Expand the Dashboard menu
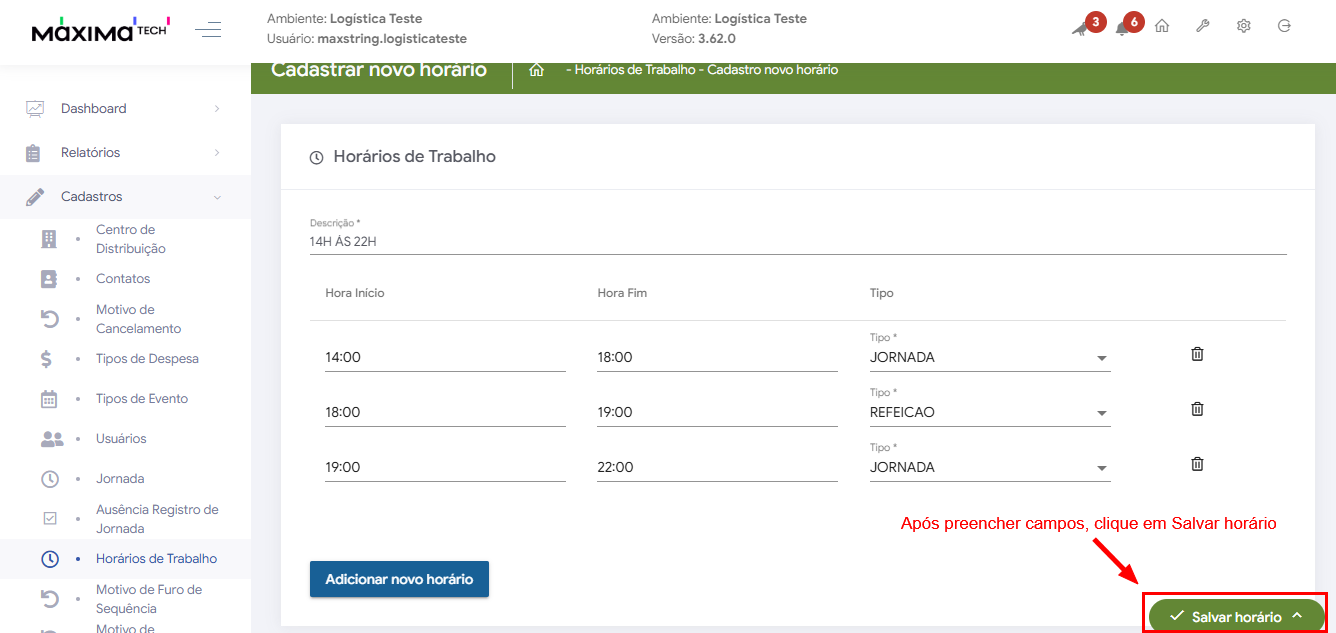 coord(125,108)
